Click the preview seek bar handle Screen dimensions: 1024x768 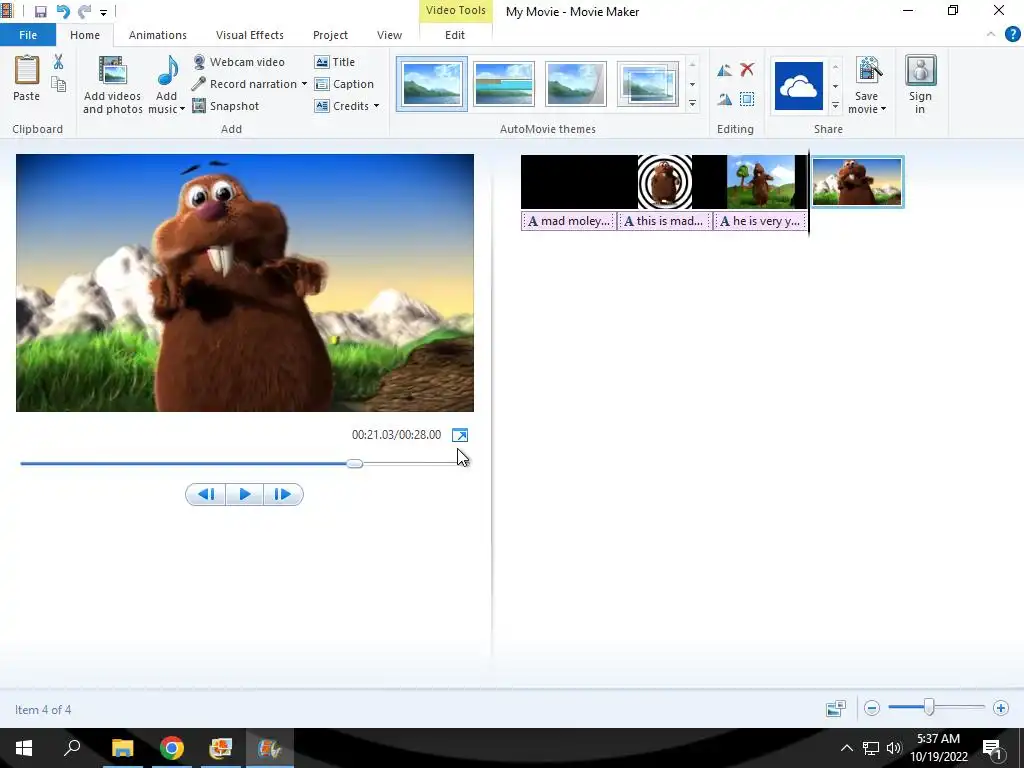pyautogui.click(x=355, y=464)
